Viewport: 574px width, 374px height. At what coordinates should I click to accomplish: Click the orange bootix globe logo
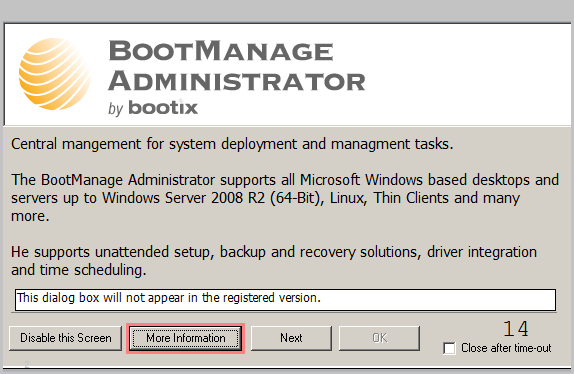click(55, 74)
